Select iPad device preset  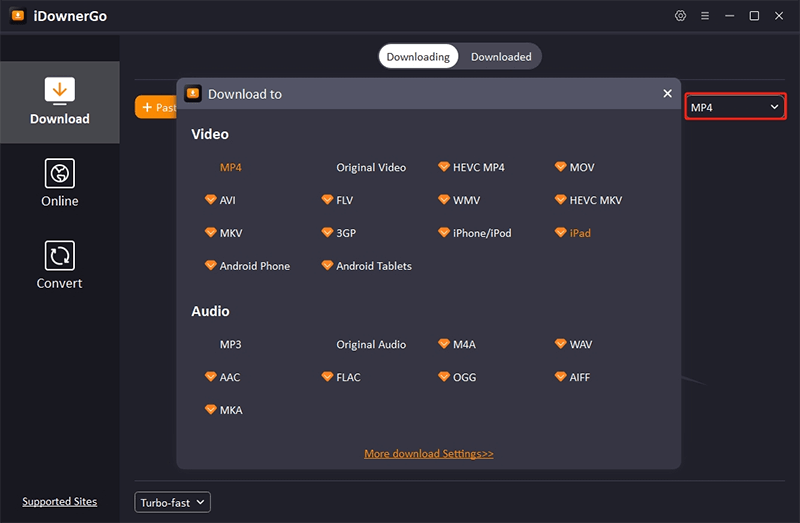580,233
